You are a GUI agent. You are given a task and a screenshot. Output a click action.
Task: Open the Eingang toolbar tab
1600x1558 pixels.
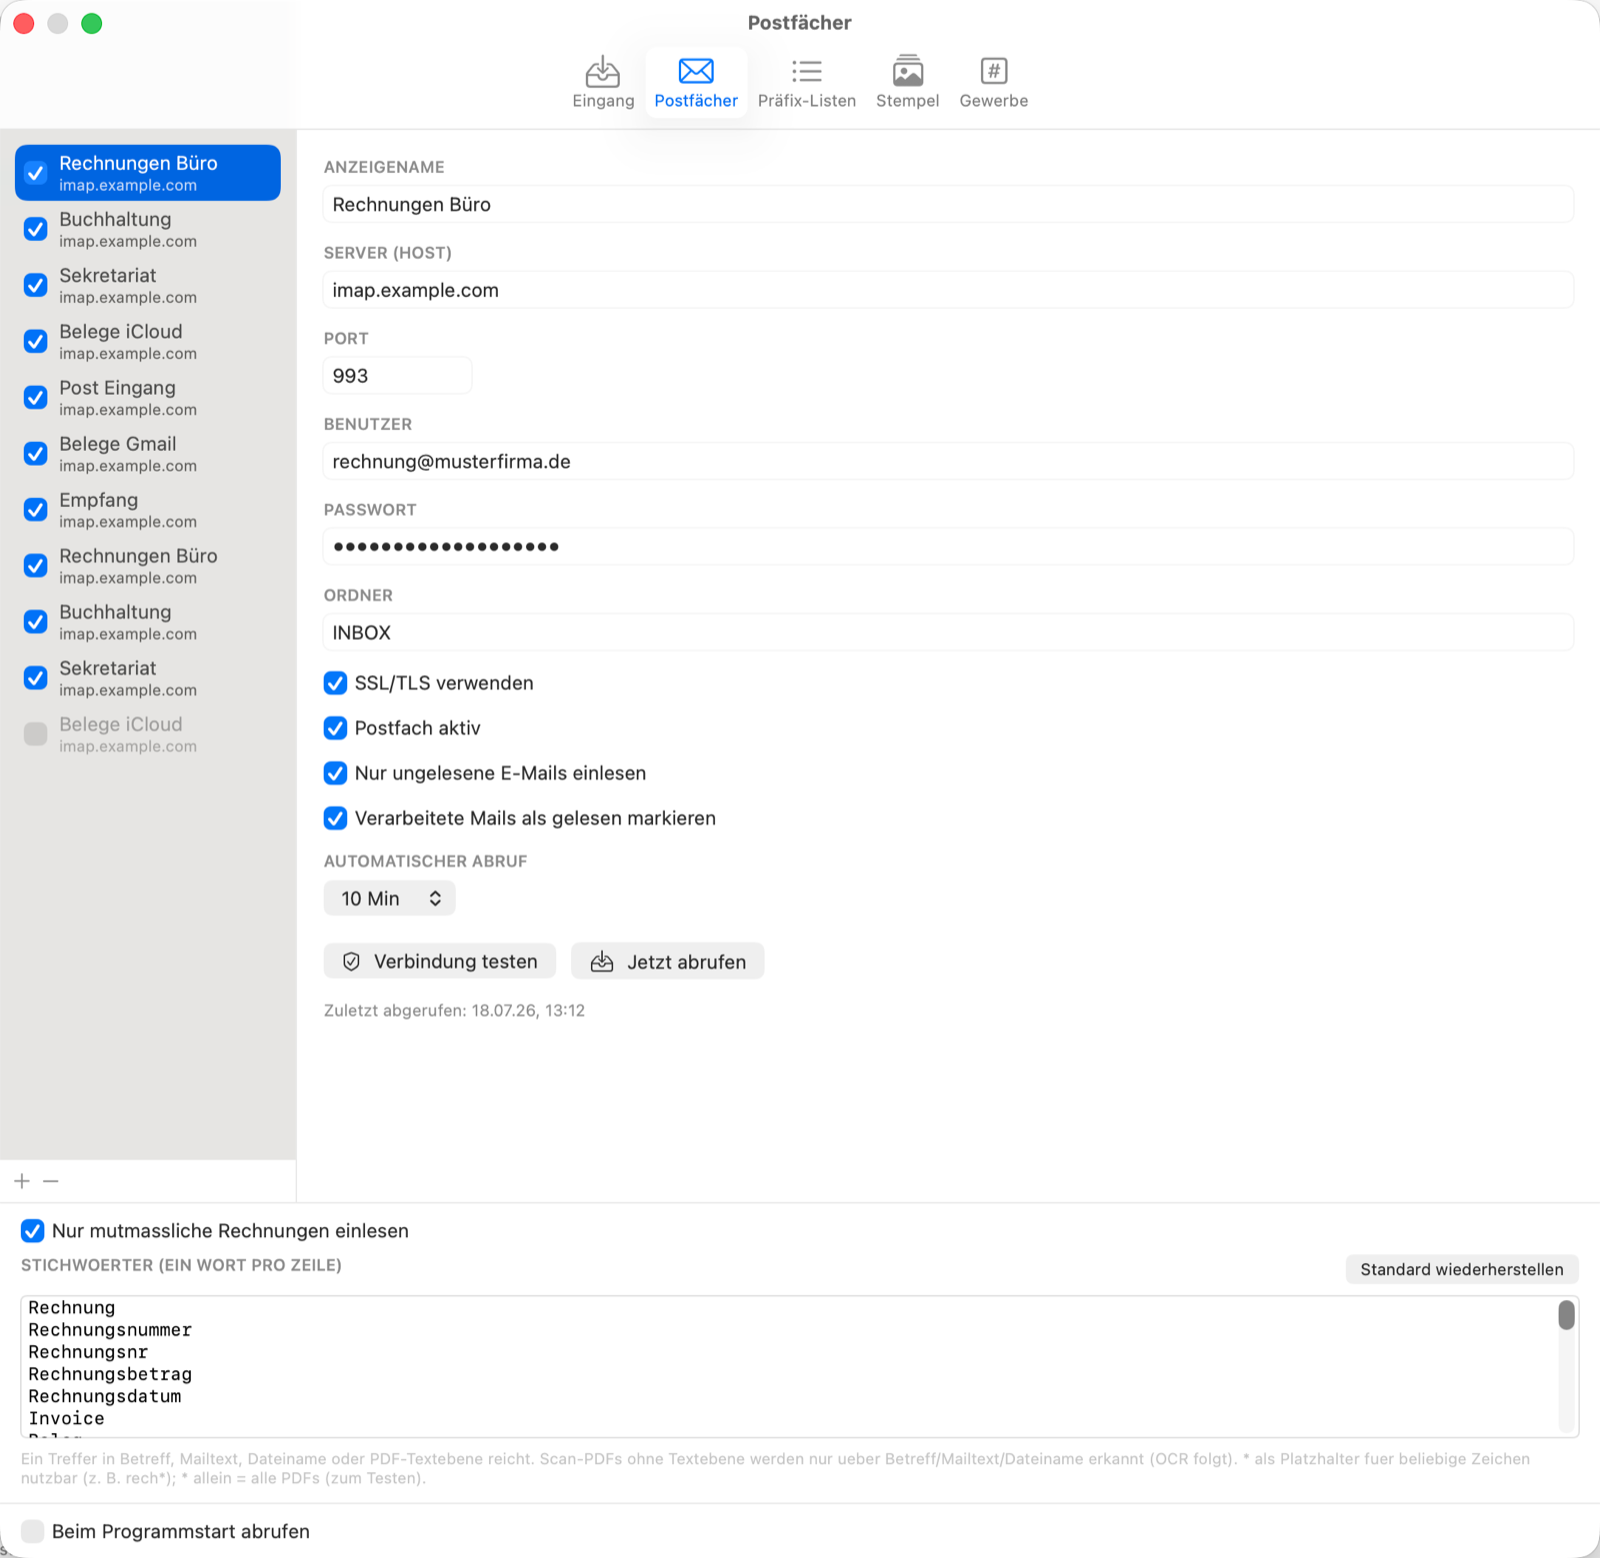[x=603, y=82]
